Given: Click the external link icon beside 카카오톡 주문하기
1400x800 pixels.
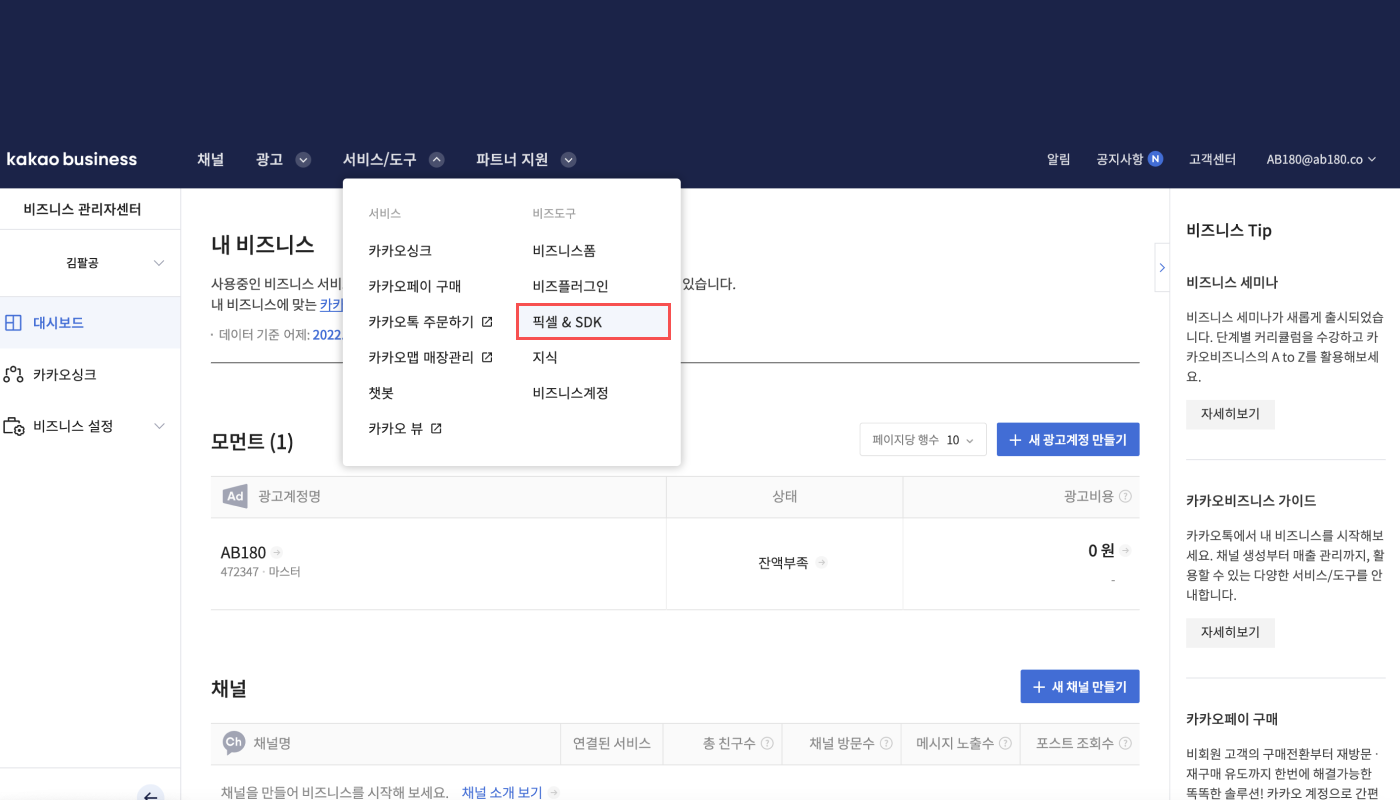Looking at the screenshot, I should (487, 322).
